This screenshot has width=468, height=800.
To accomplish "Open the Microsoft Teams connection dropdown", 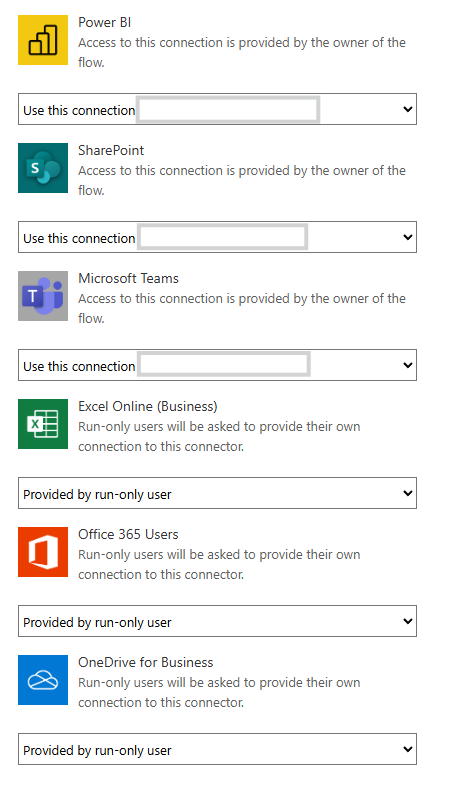I will [217, 365].
